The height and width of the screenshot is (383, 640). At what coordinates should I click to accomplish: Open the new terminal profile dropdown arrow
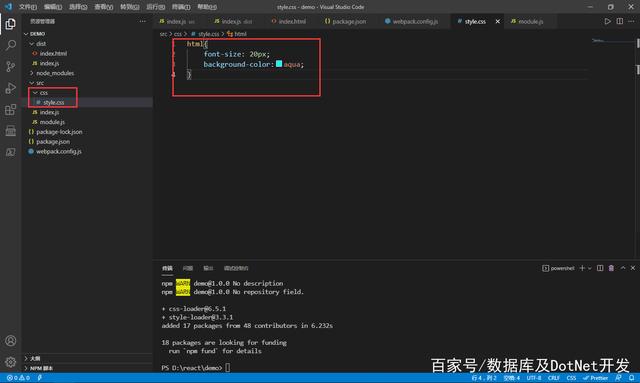tap(590, 268)
